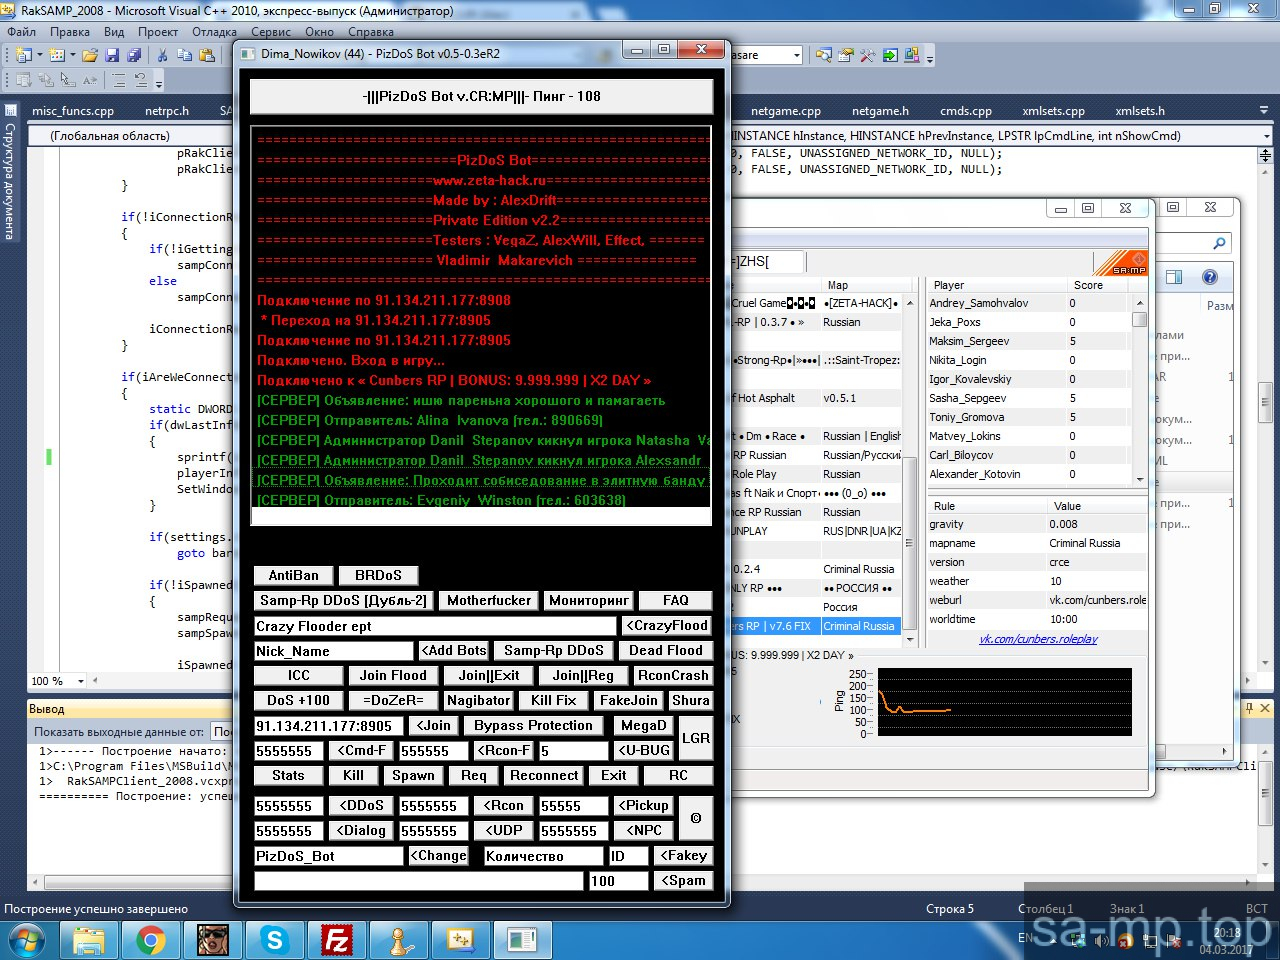Click the Bypass Protection button
1280x960 pixels.
533,726
